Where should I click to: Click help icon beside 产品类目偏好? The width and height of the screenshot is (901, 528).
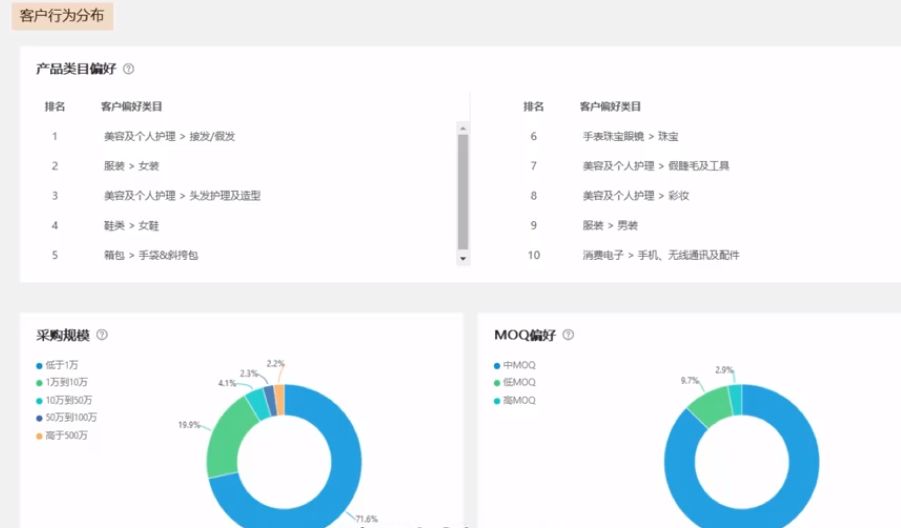[129, 69]
